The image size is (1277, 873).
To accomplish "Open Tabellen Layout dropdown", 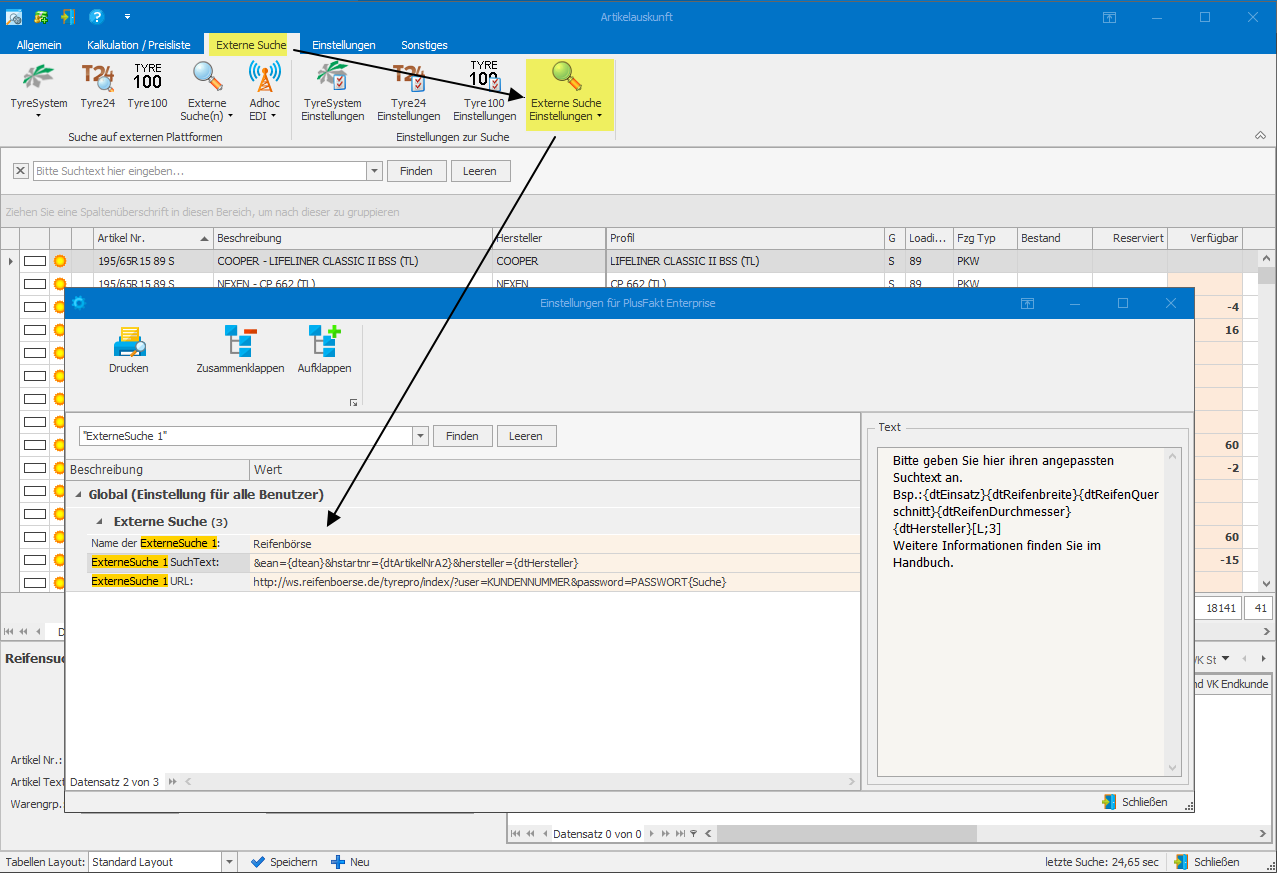I will (229, 862).
